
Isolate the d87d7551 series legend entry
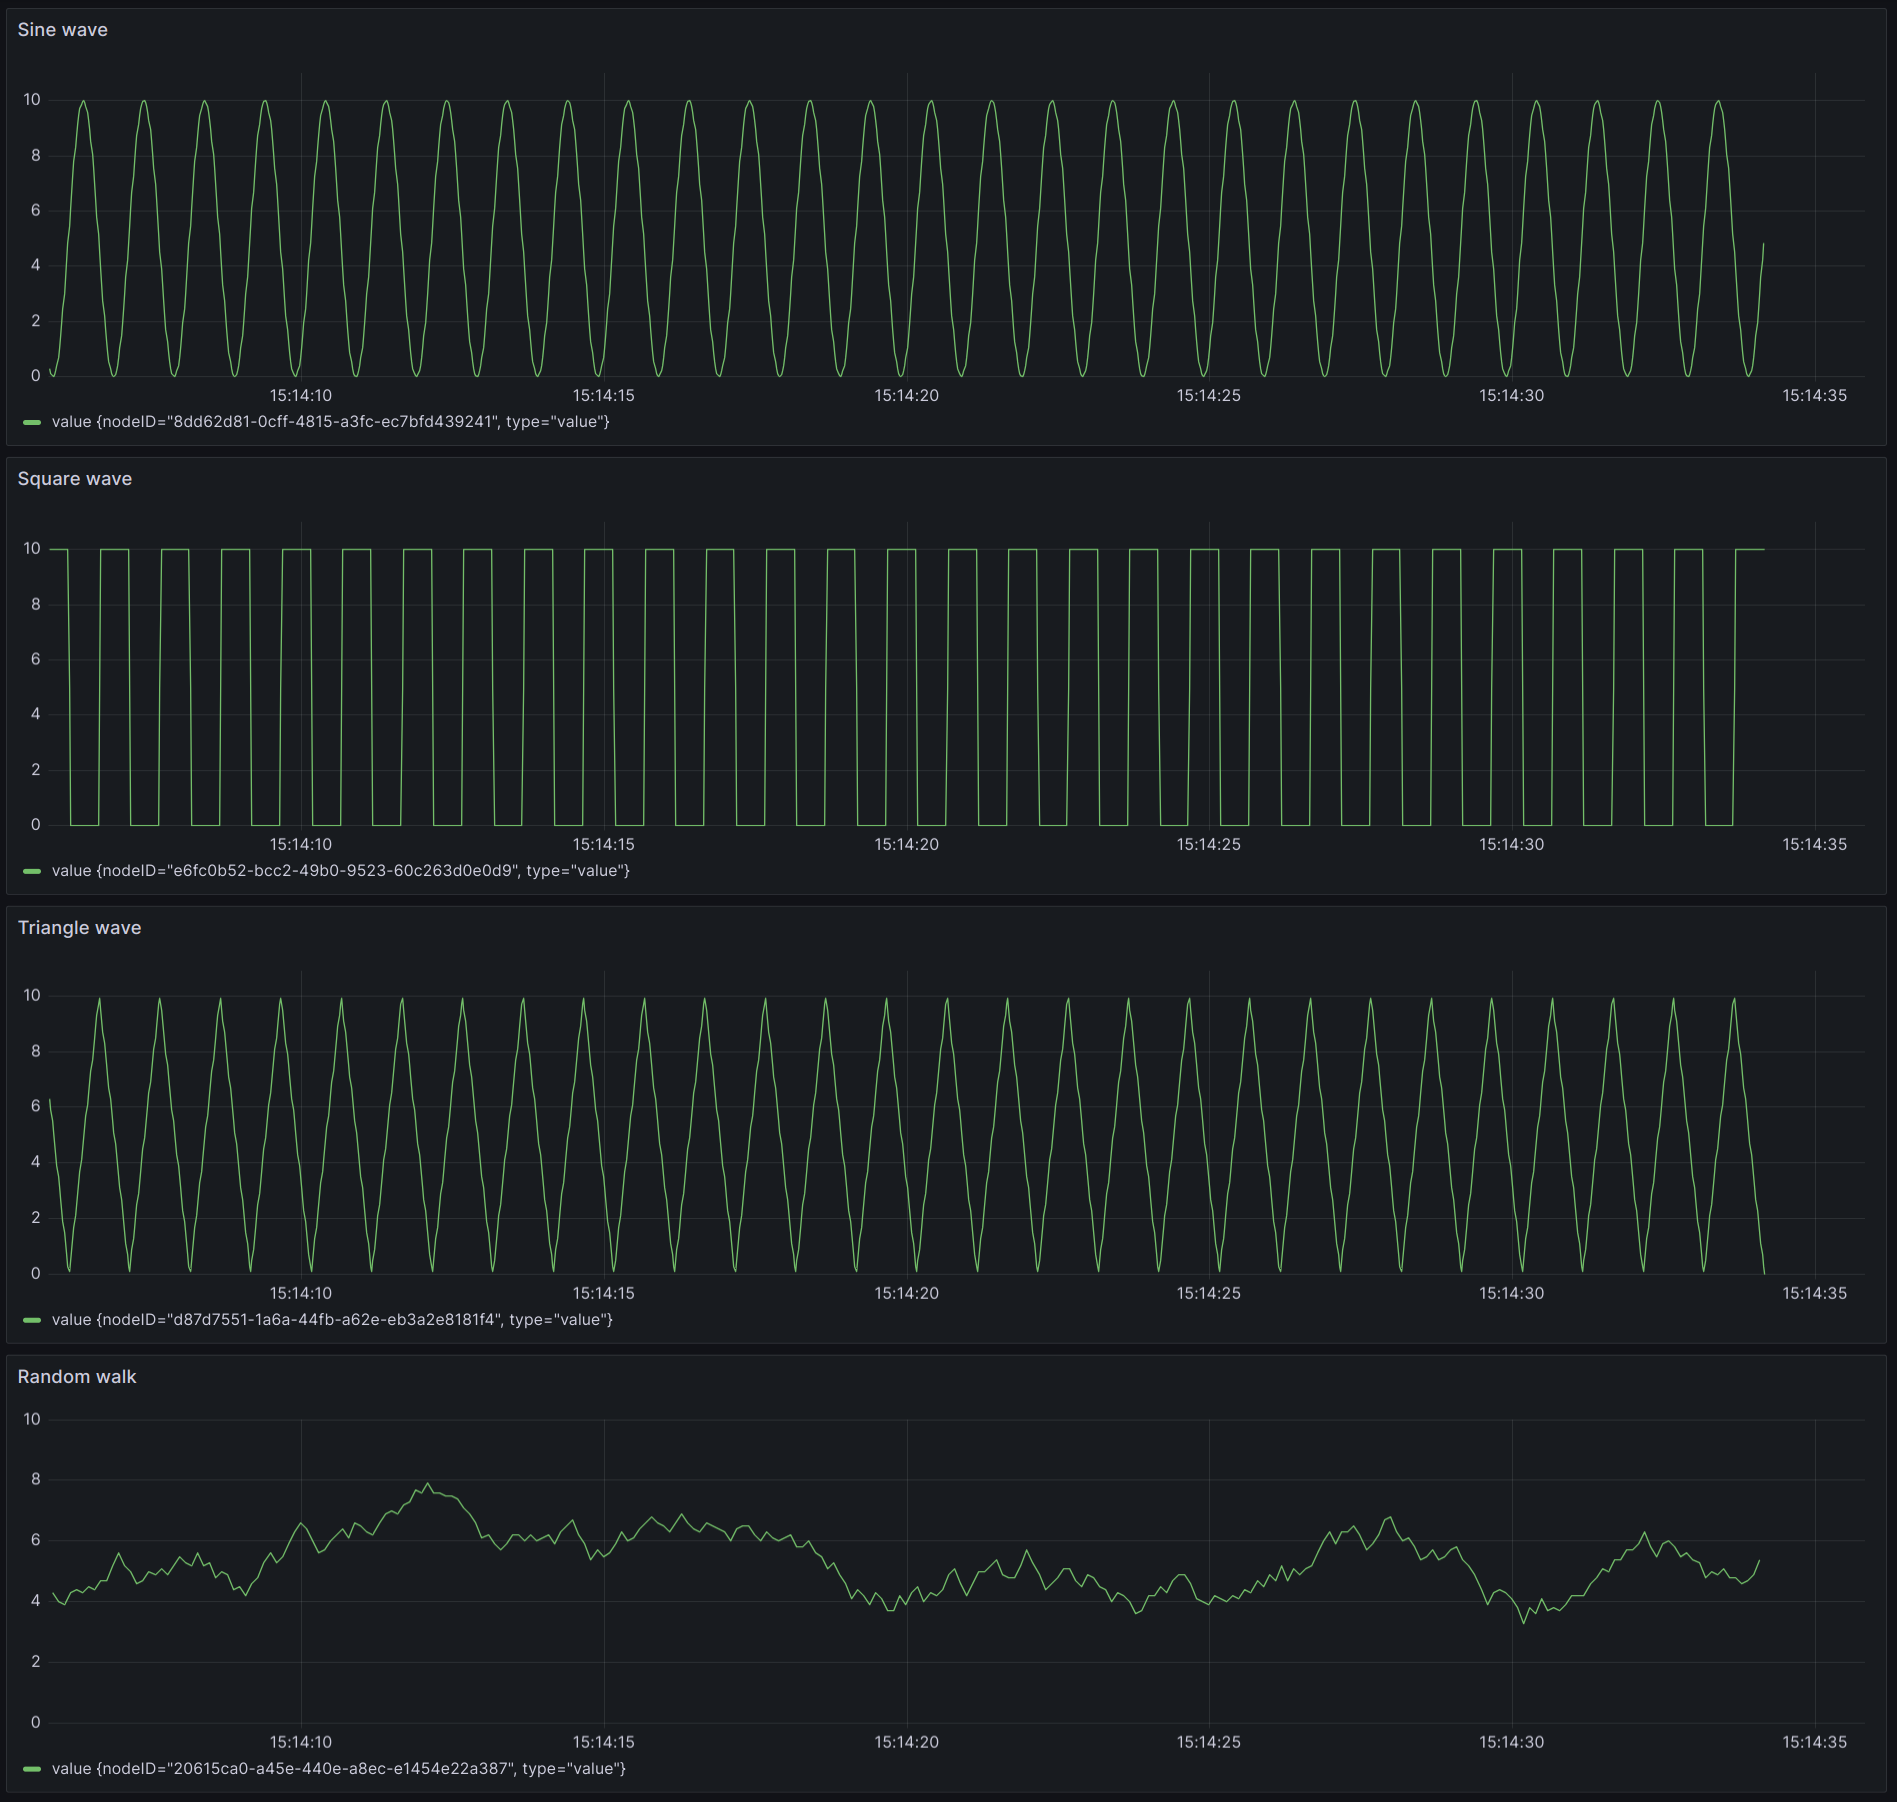pos(332,1320)
